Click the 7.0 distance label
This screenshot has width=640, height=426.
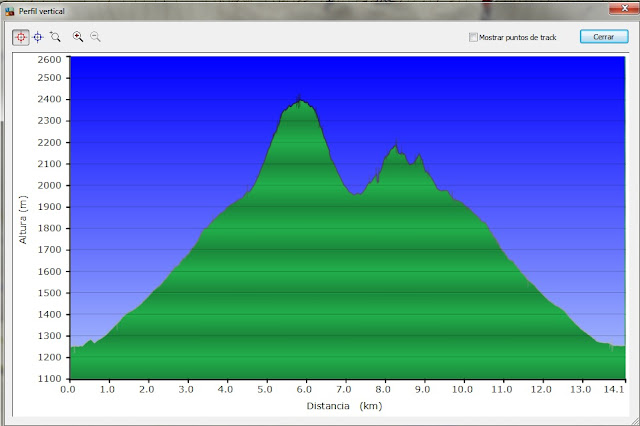[344, 389]
